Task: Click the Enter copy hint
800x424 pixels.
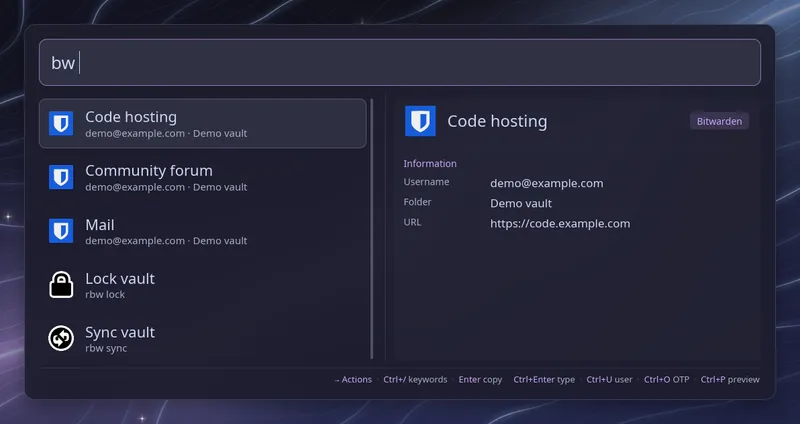Action: point(480,380)
